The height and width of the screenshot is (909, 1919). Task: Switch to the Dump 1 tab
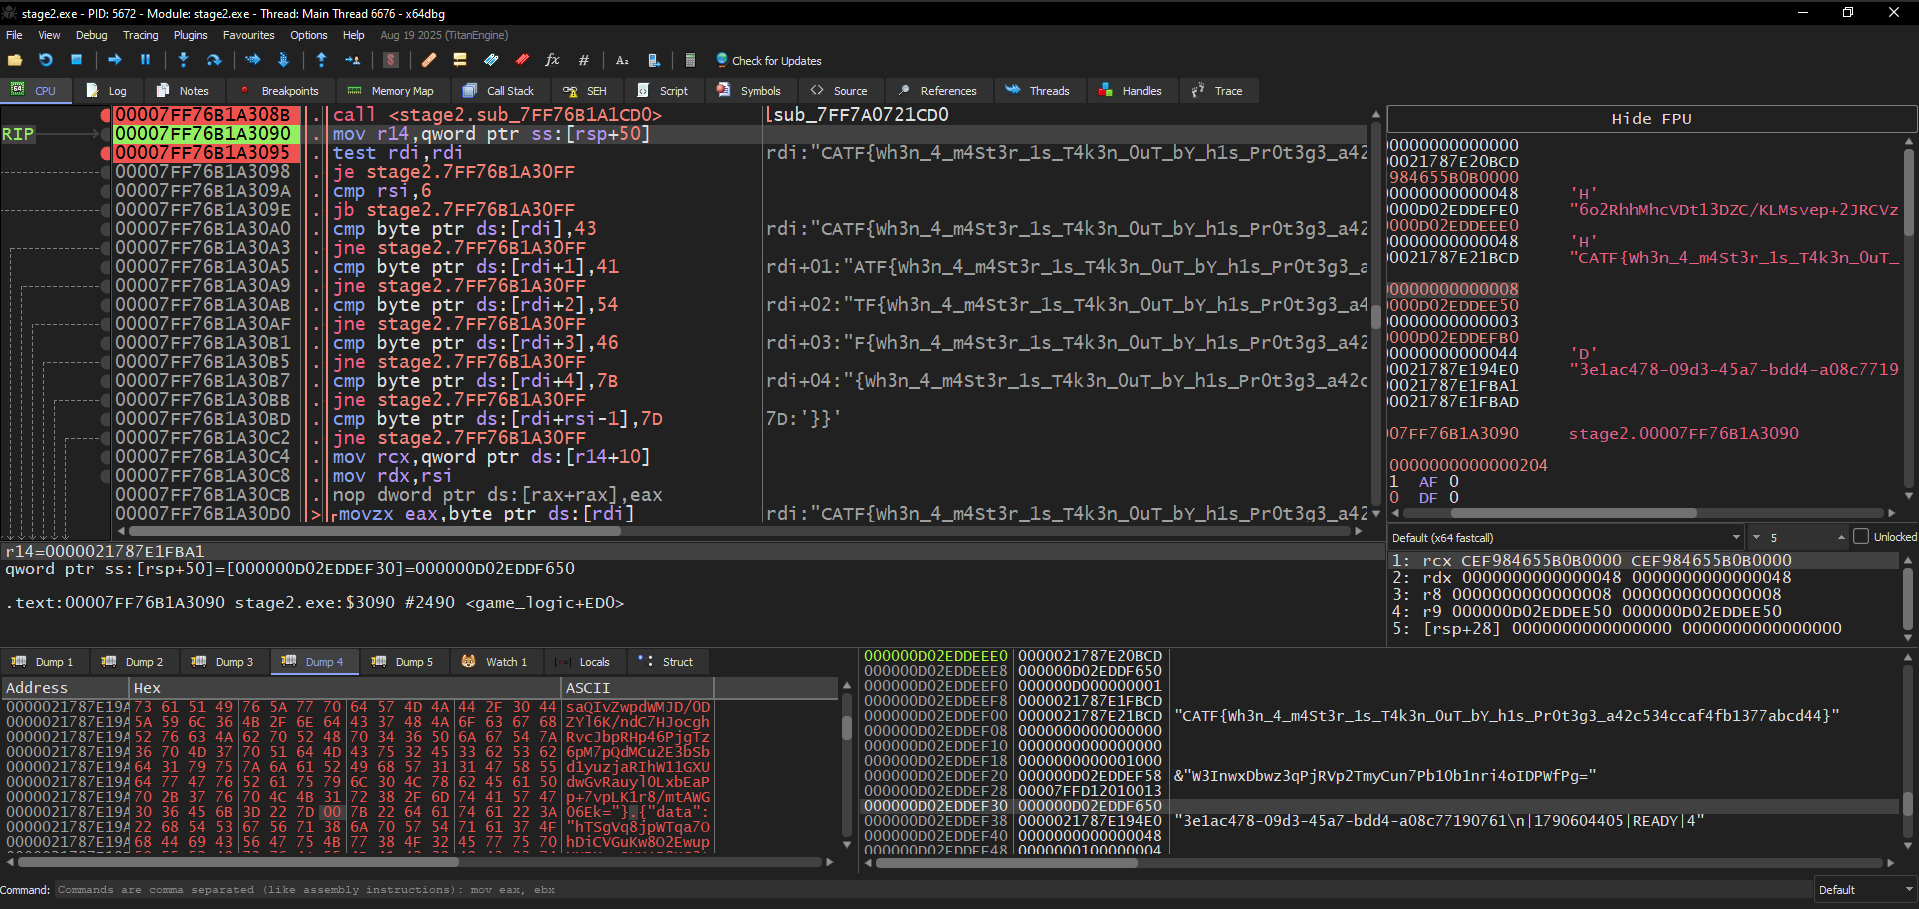coord(44,662)
